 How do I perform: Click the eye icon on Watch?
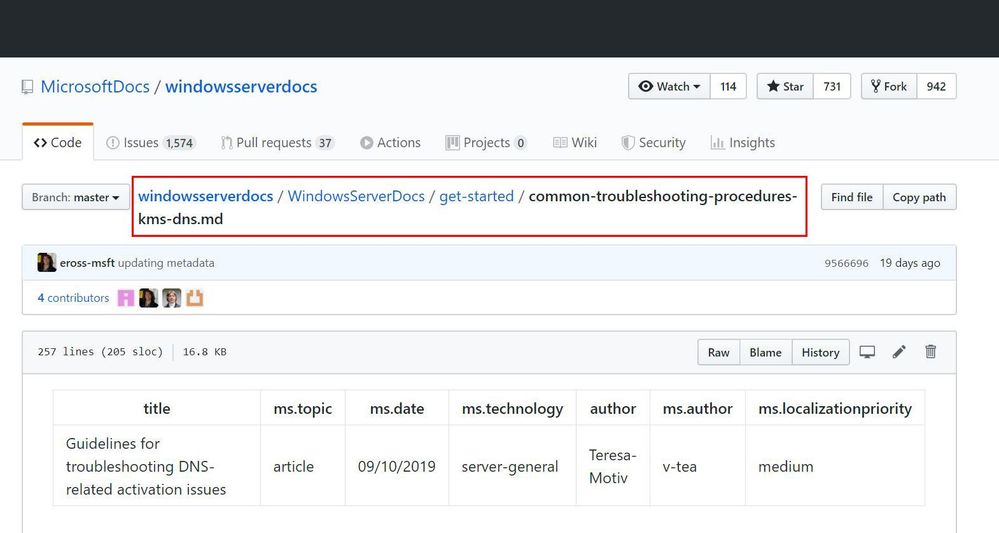pyautogui.click(x=645, y=87)
